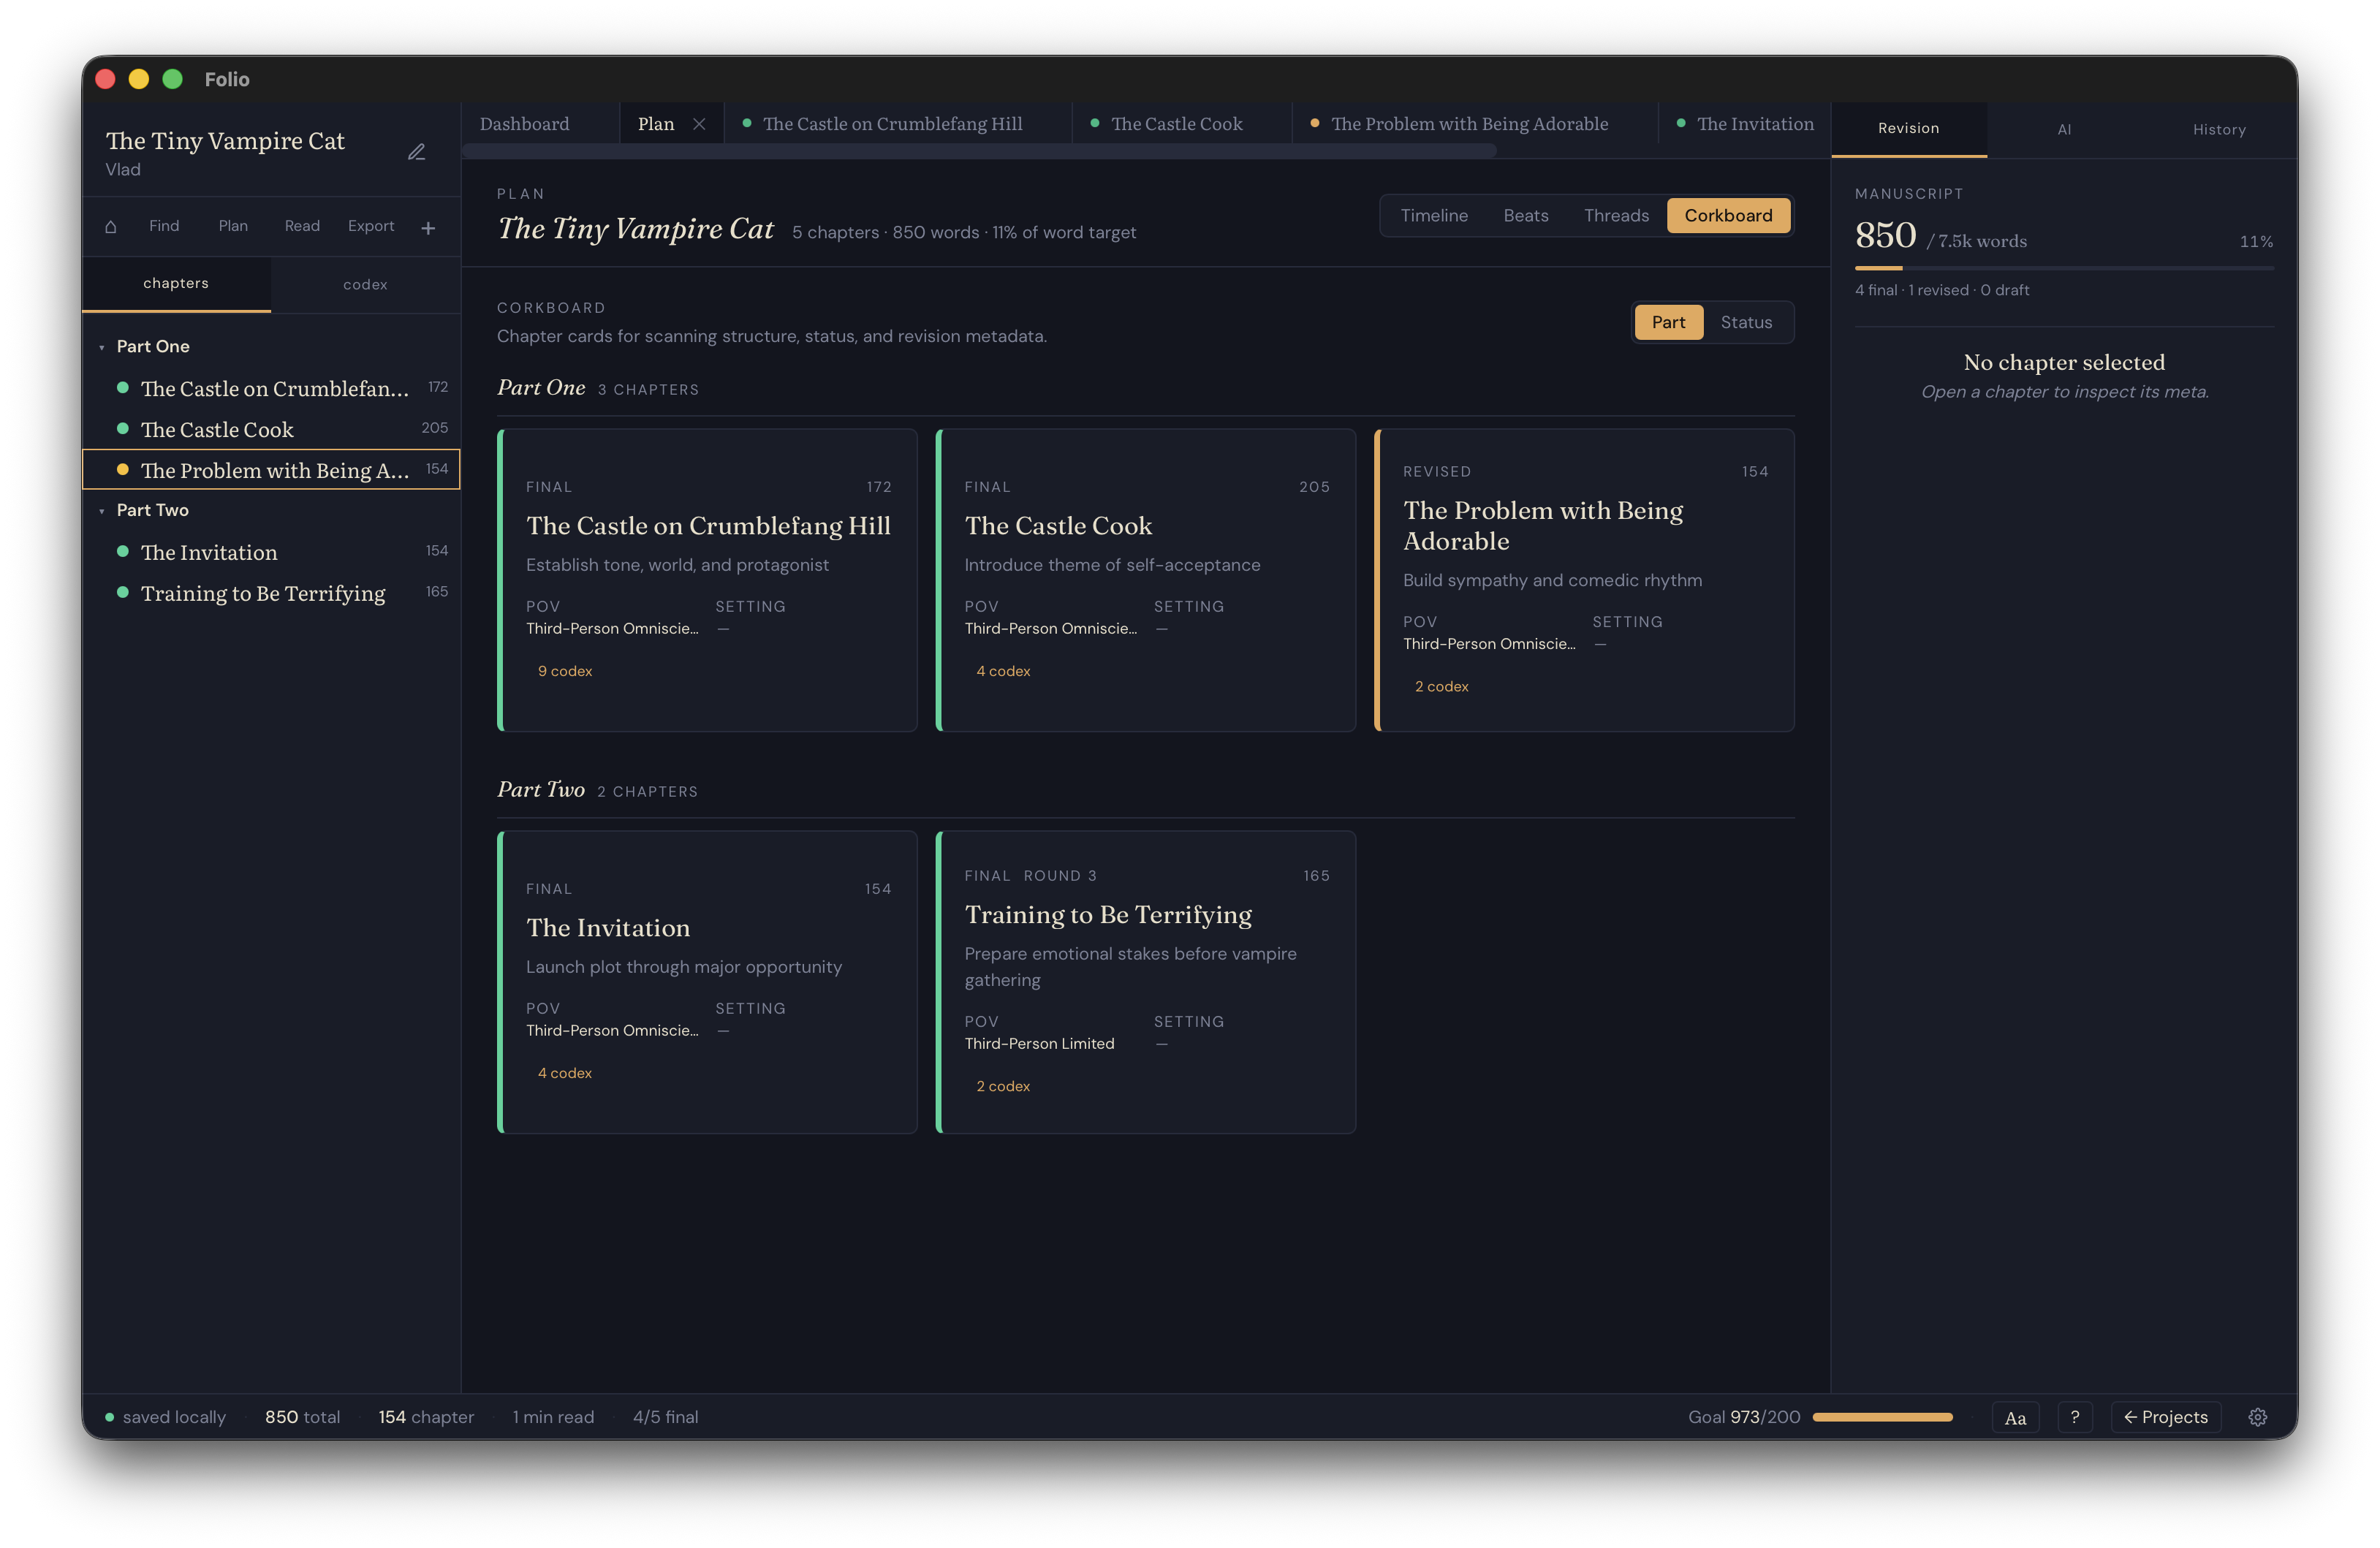Click '2 codex' on The Problem with Being Adorable card
The height and width of the screenshot is (1548, 2380).
[1441, 686]
